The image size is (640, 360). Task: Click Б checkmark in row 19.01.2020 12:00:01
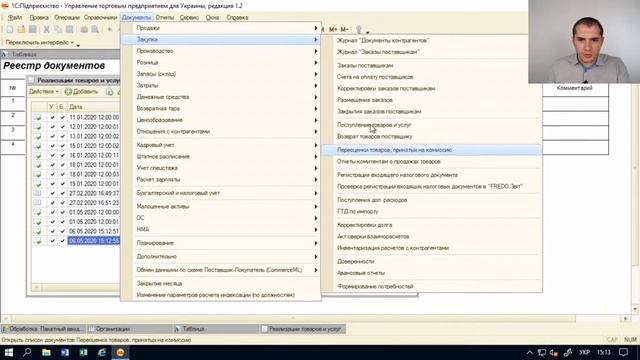(x=62, y=184)
